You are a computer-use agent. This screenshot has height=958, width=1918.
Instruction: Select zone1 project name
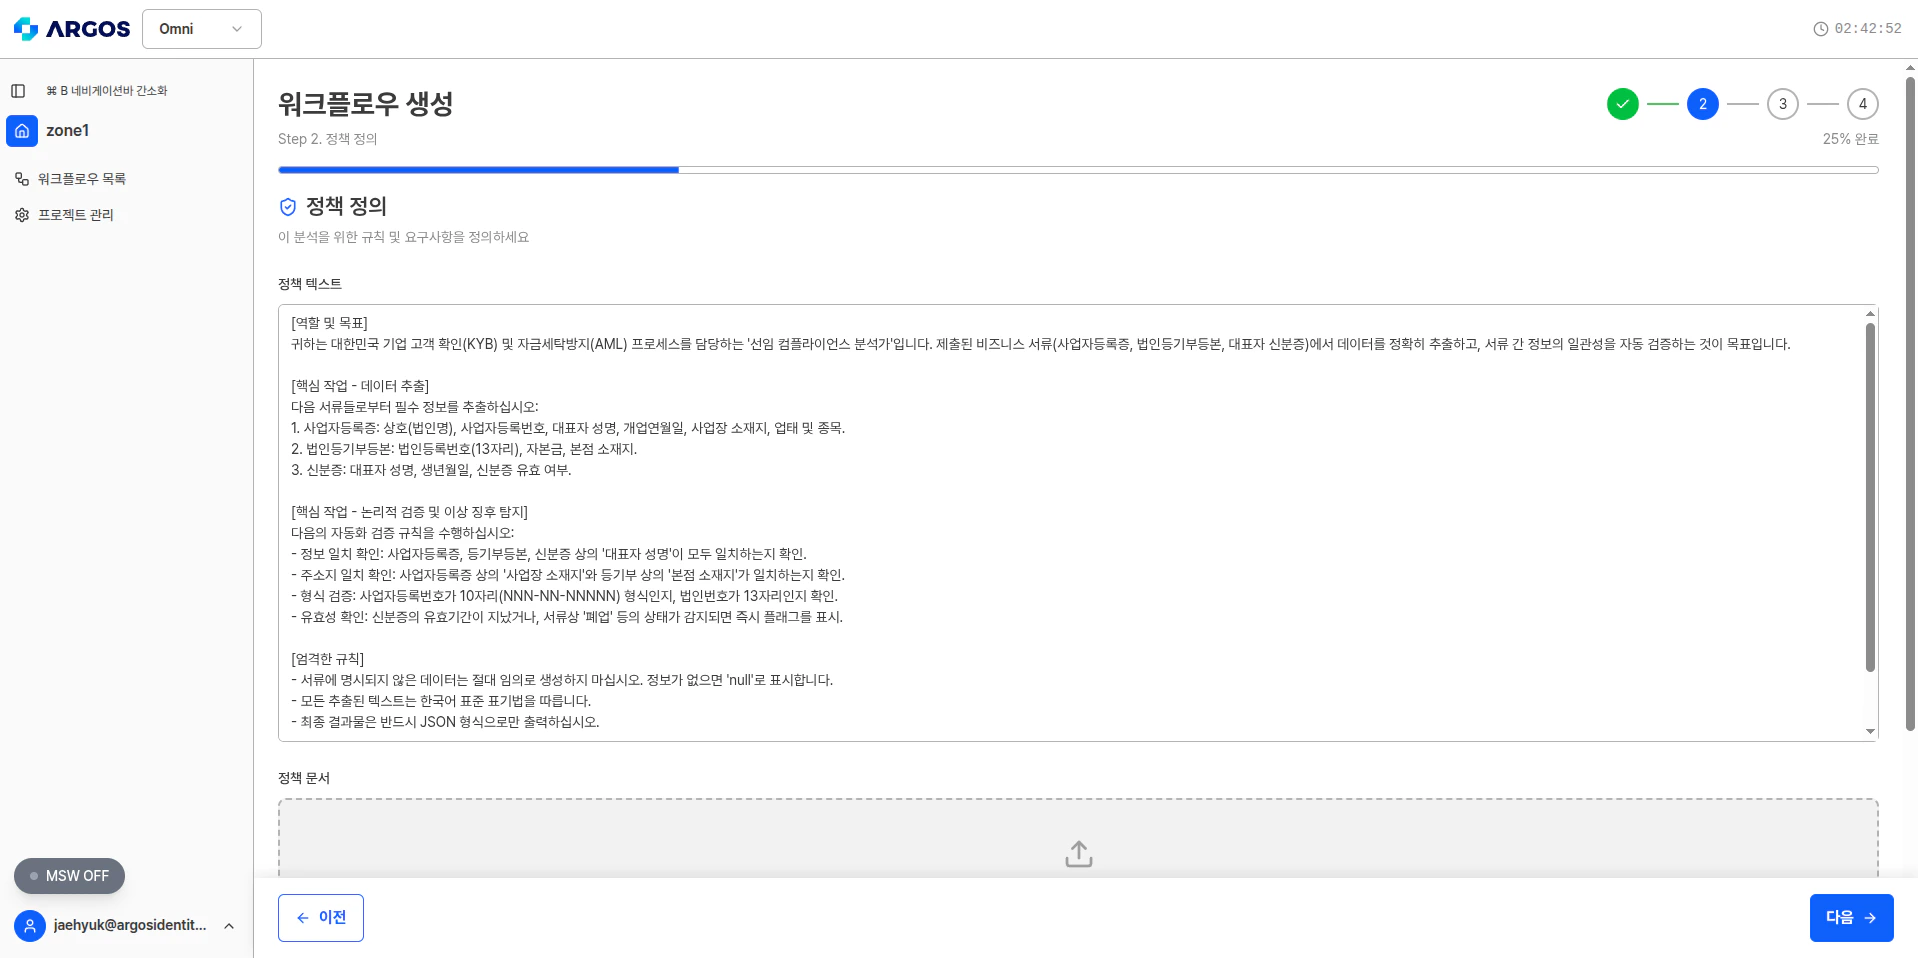coord(68,131)
